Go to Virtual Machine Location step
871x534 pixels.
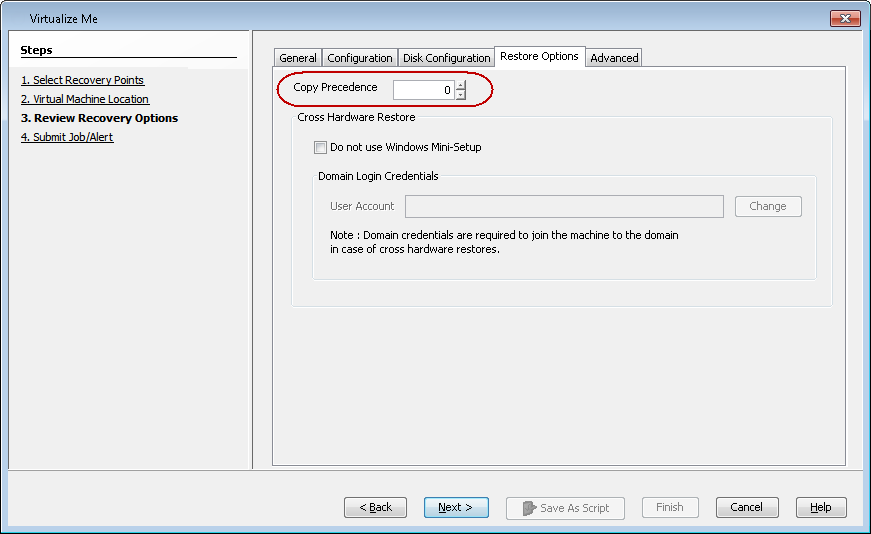coord(85,99)
